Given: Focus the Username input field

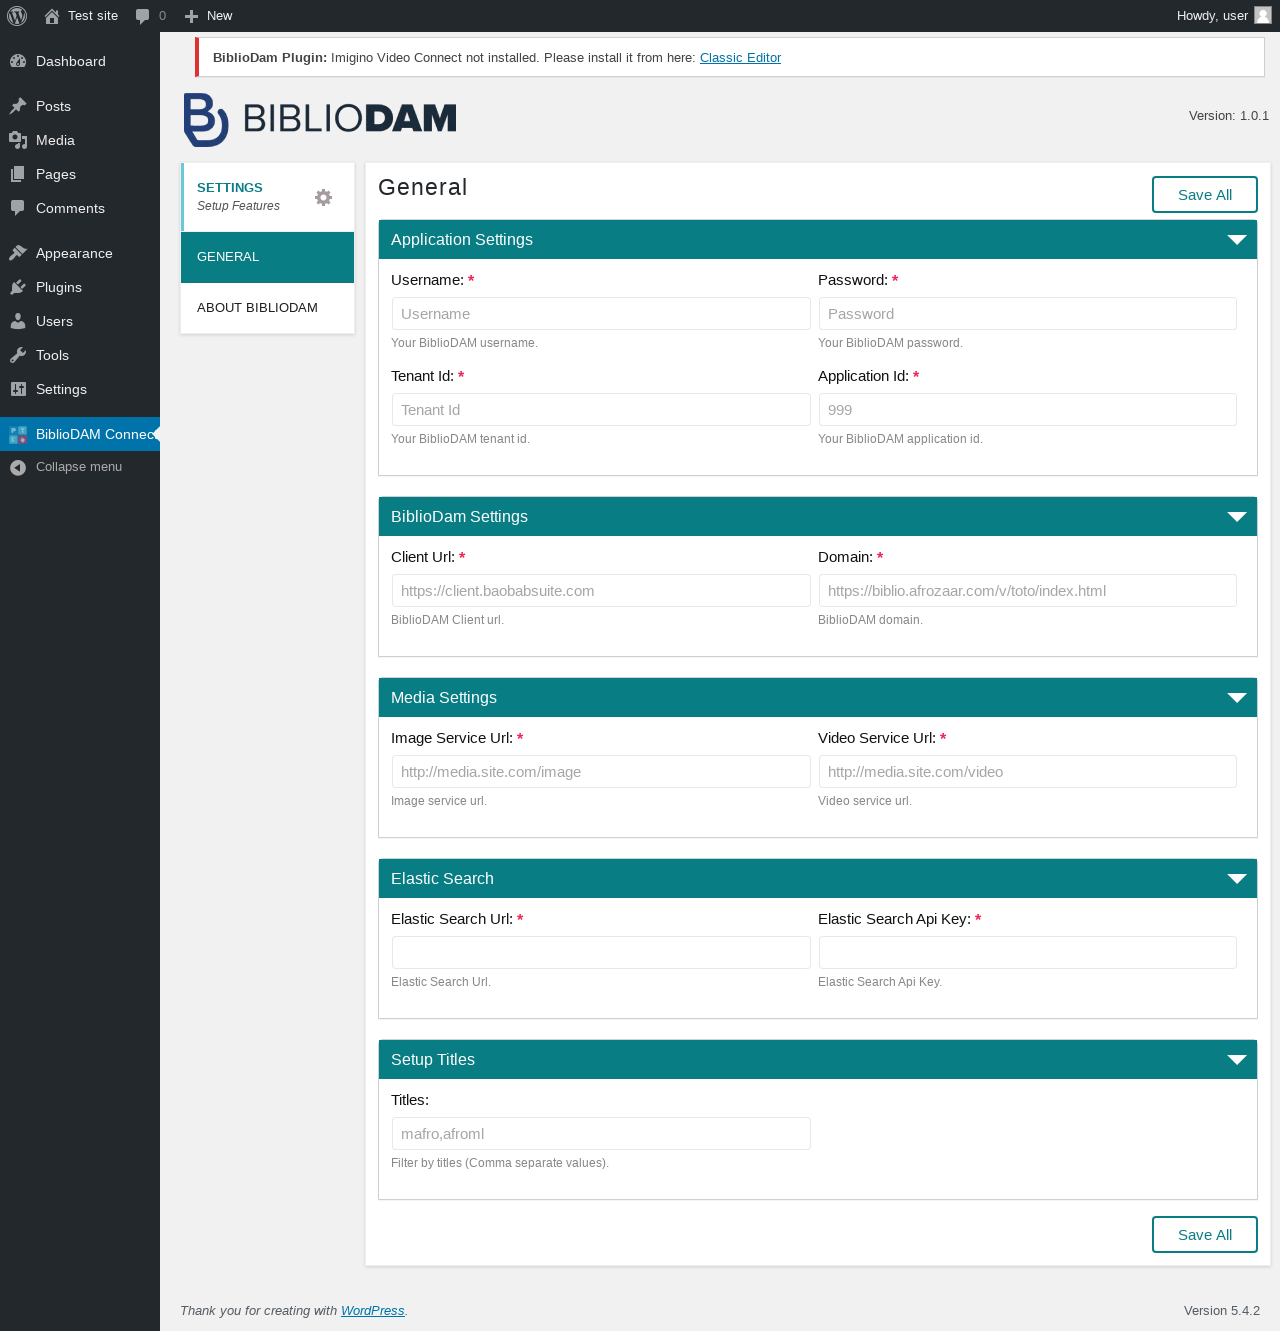Looking at the screenshot, I should pos(601,314).
